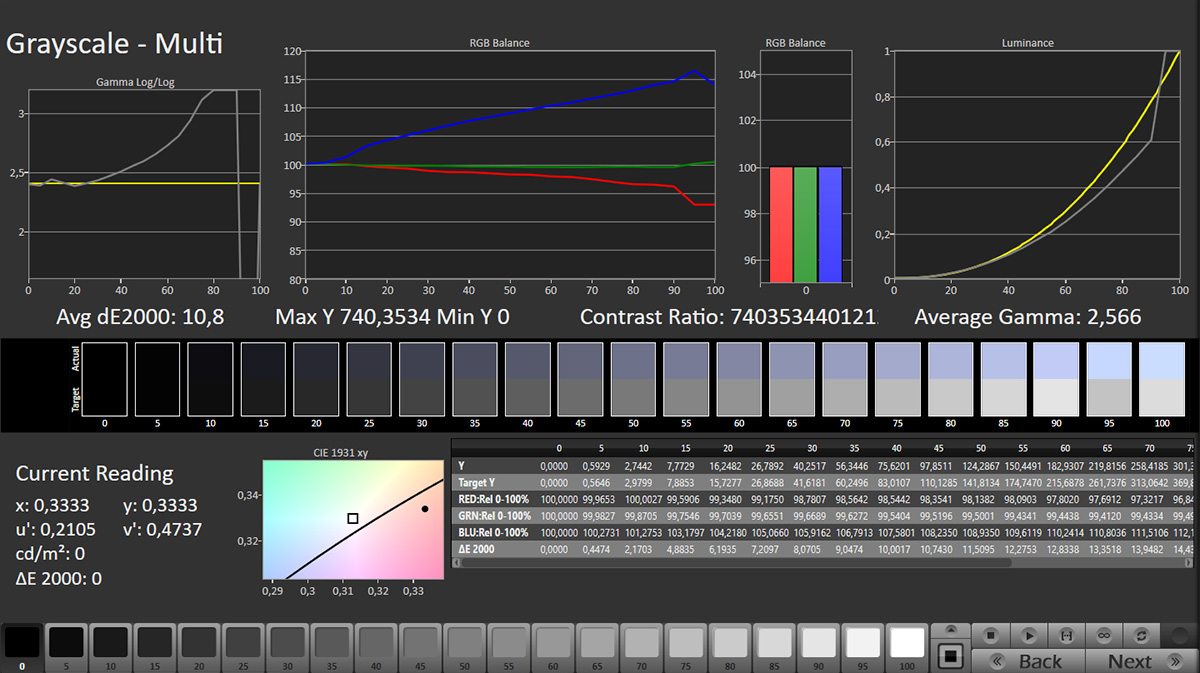Click the 'Current Reading' heading
Screen dimensions: 1200x673
point(94,473)
